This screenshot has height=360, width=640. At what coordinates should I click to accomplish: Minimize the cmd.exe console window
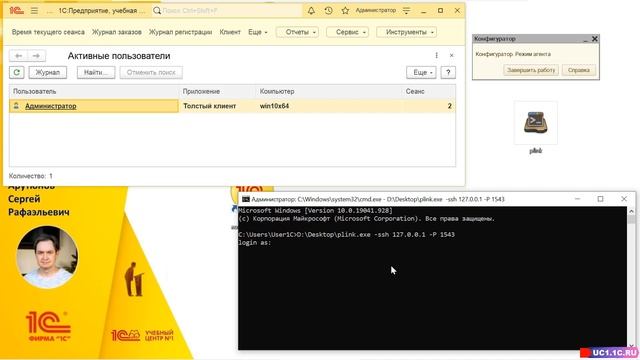(577, 199)
